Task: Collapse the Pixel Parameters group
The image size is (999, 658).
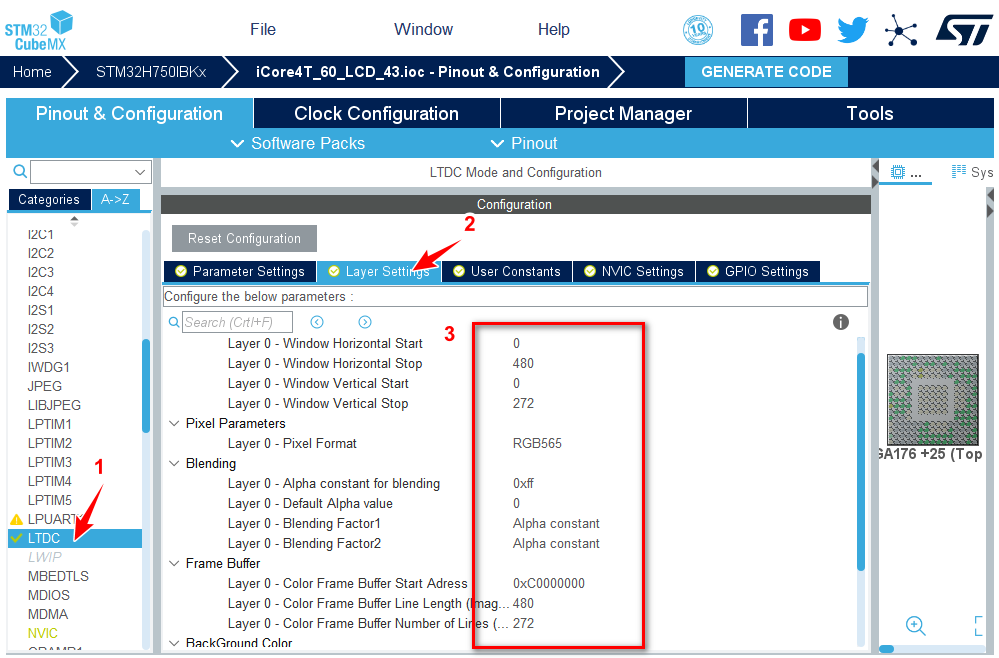Action: point(175,424)
